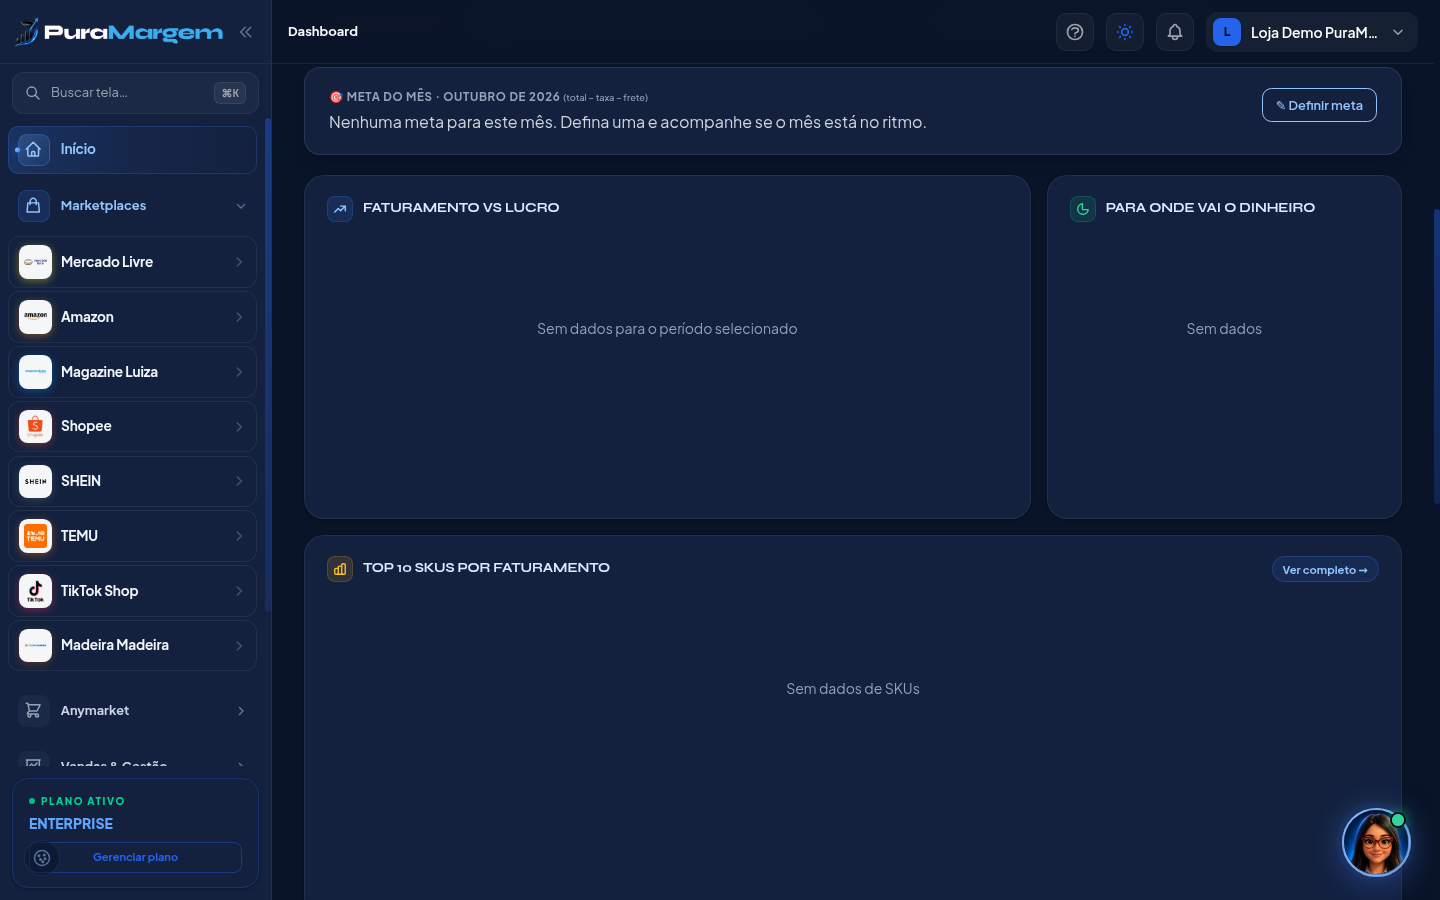The image size is (1440, 900).
Task: Focus the Buscar tela search field
Action: pyautogui.click(x=135, y=93)
